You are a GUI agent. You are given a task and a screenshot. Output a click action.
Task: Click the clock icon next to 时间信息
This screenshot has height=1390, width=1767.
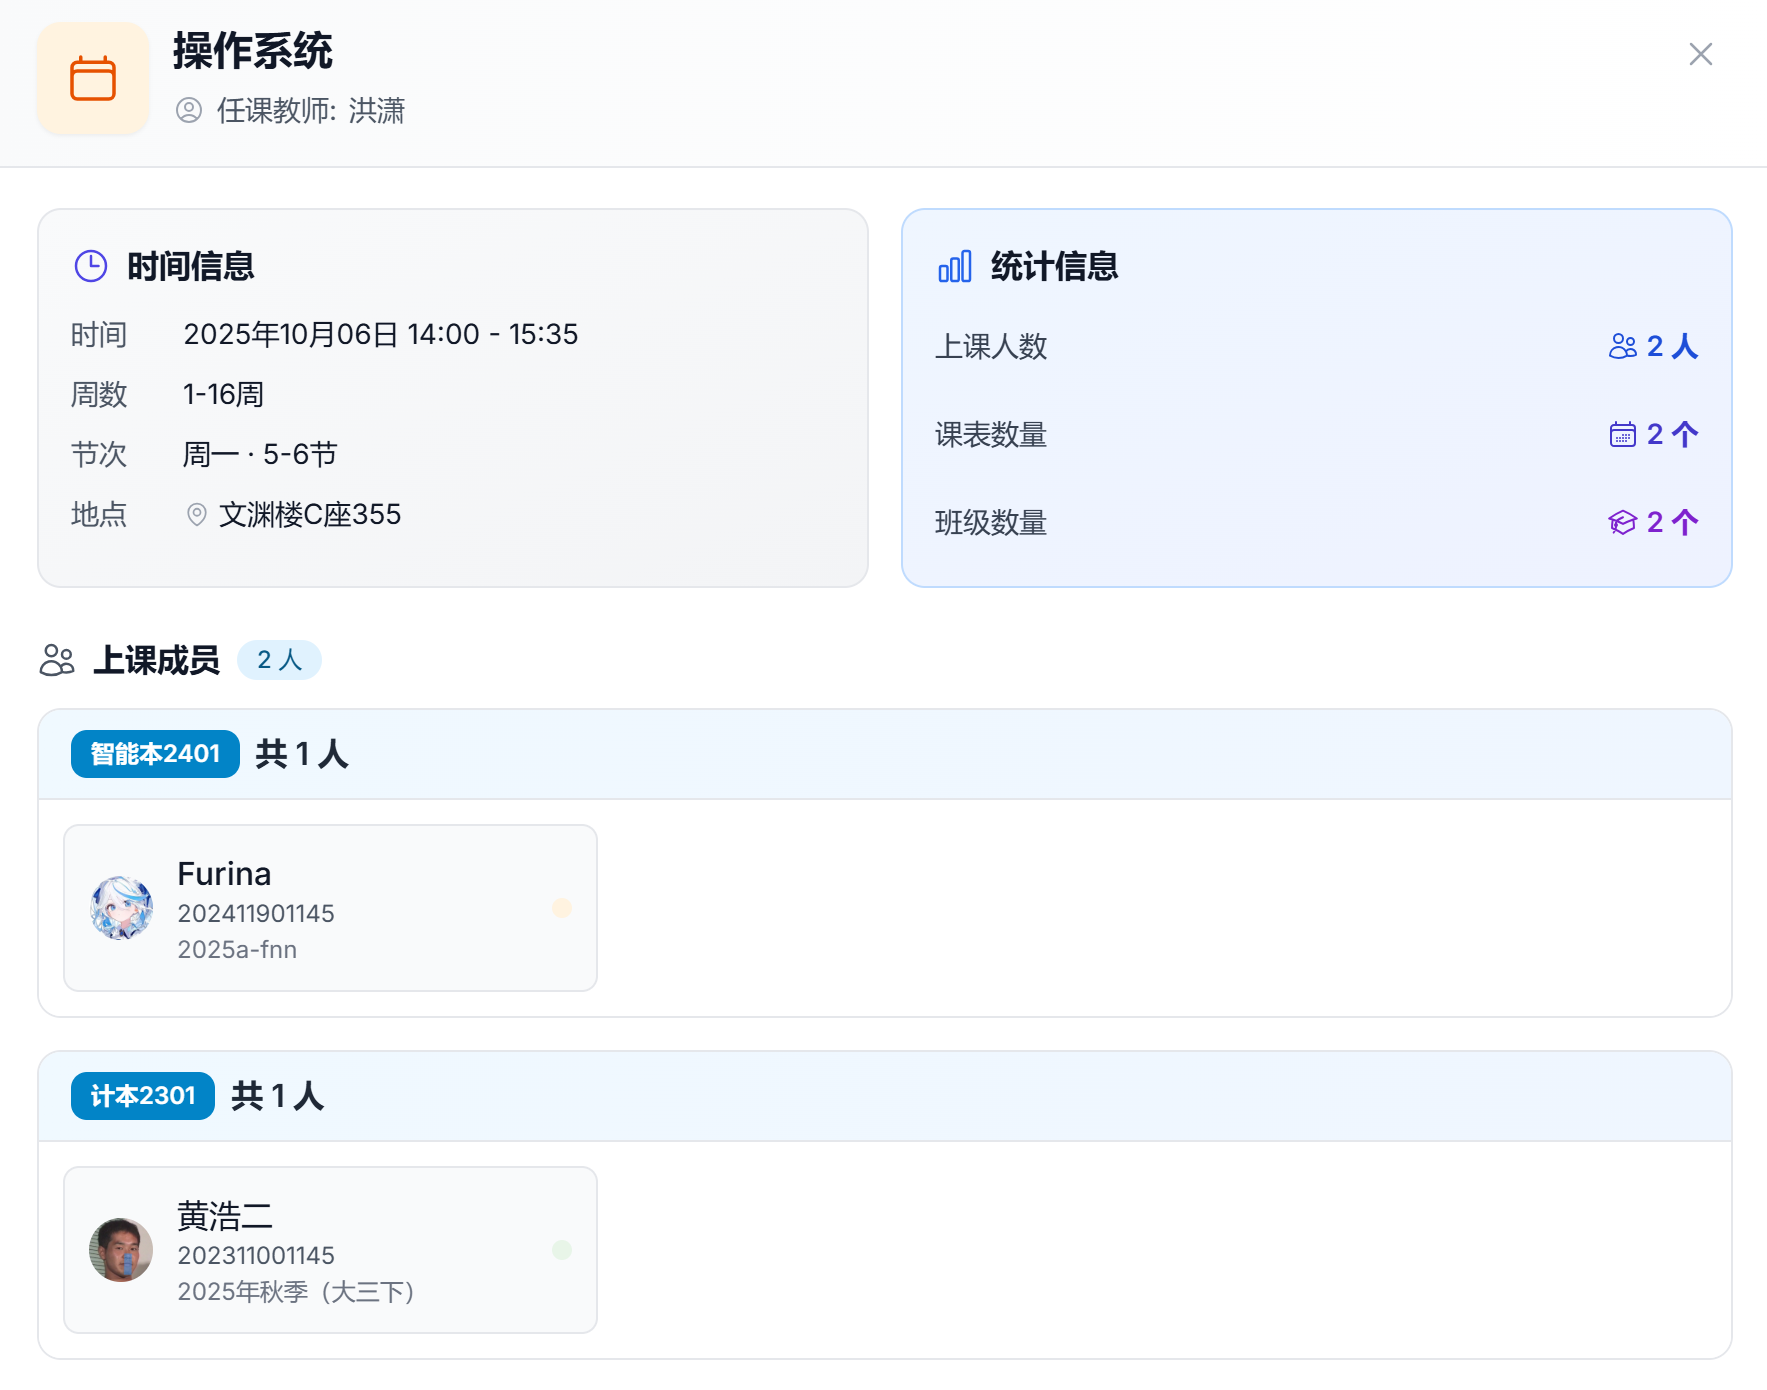(91, 266)
